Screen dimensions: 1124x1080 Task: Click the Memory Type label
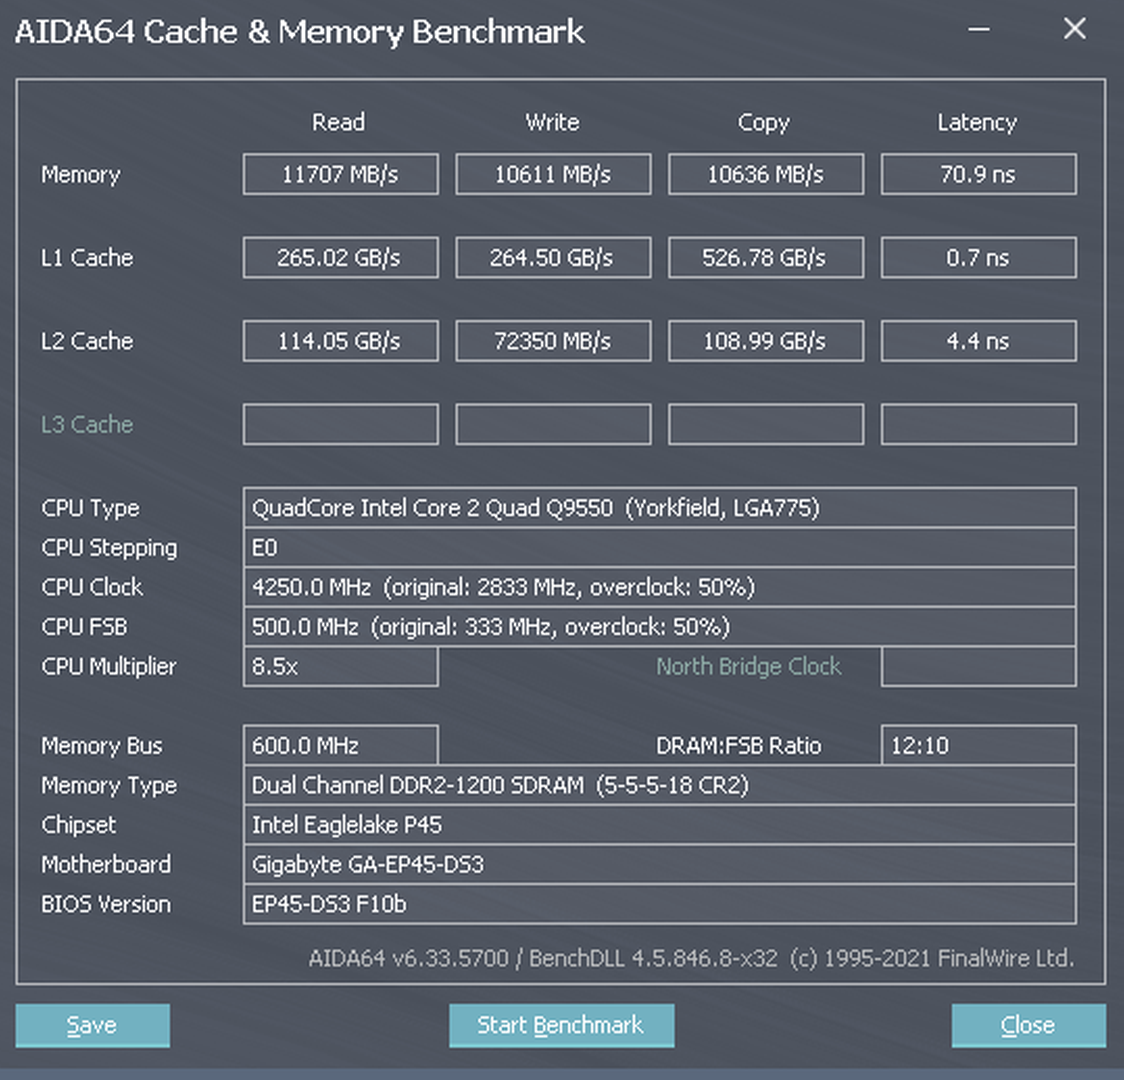109,786
